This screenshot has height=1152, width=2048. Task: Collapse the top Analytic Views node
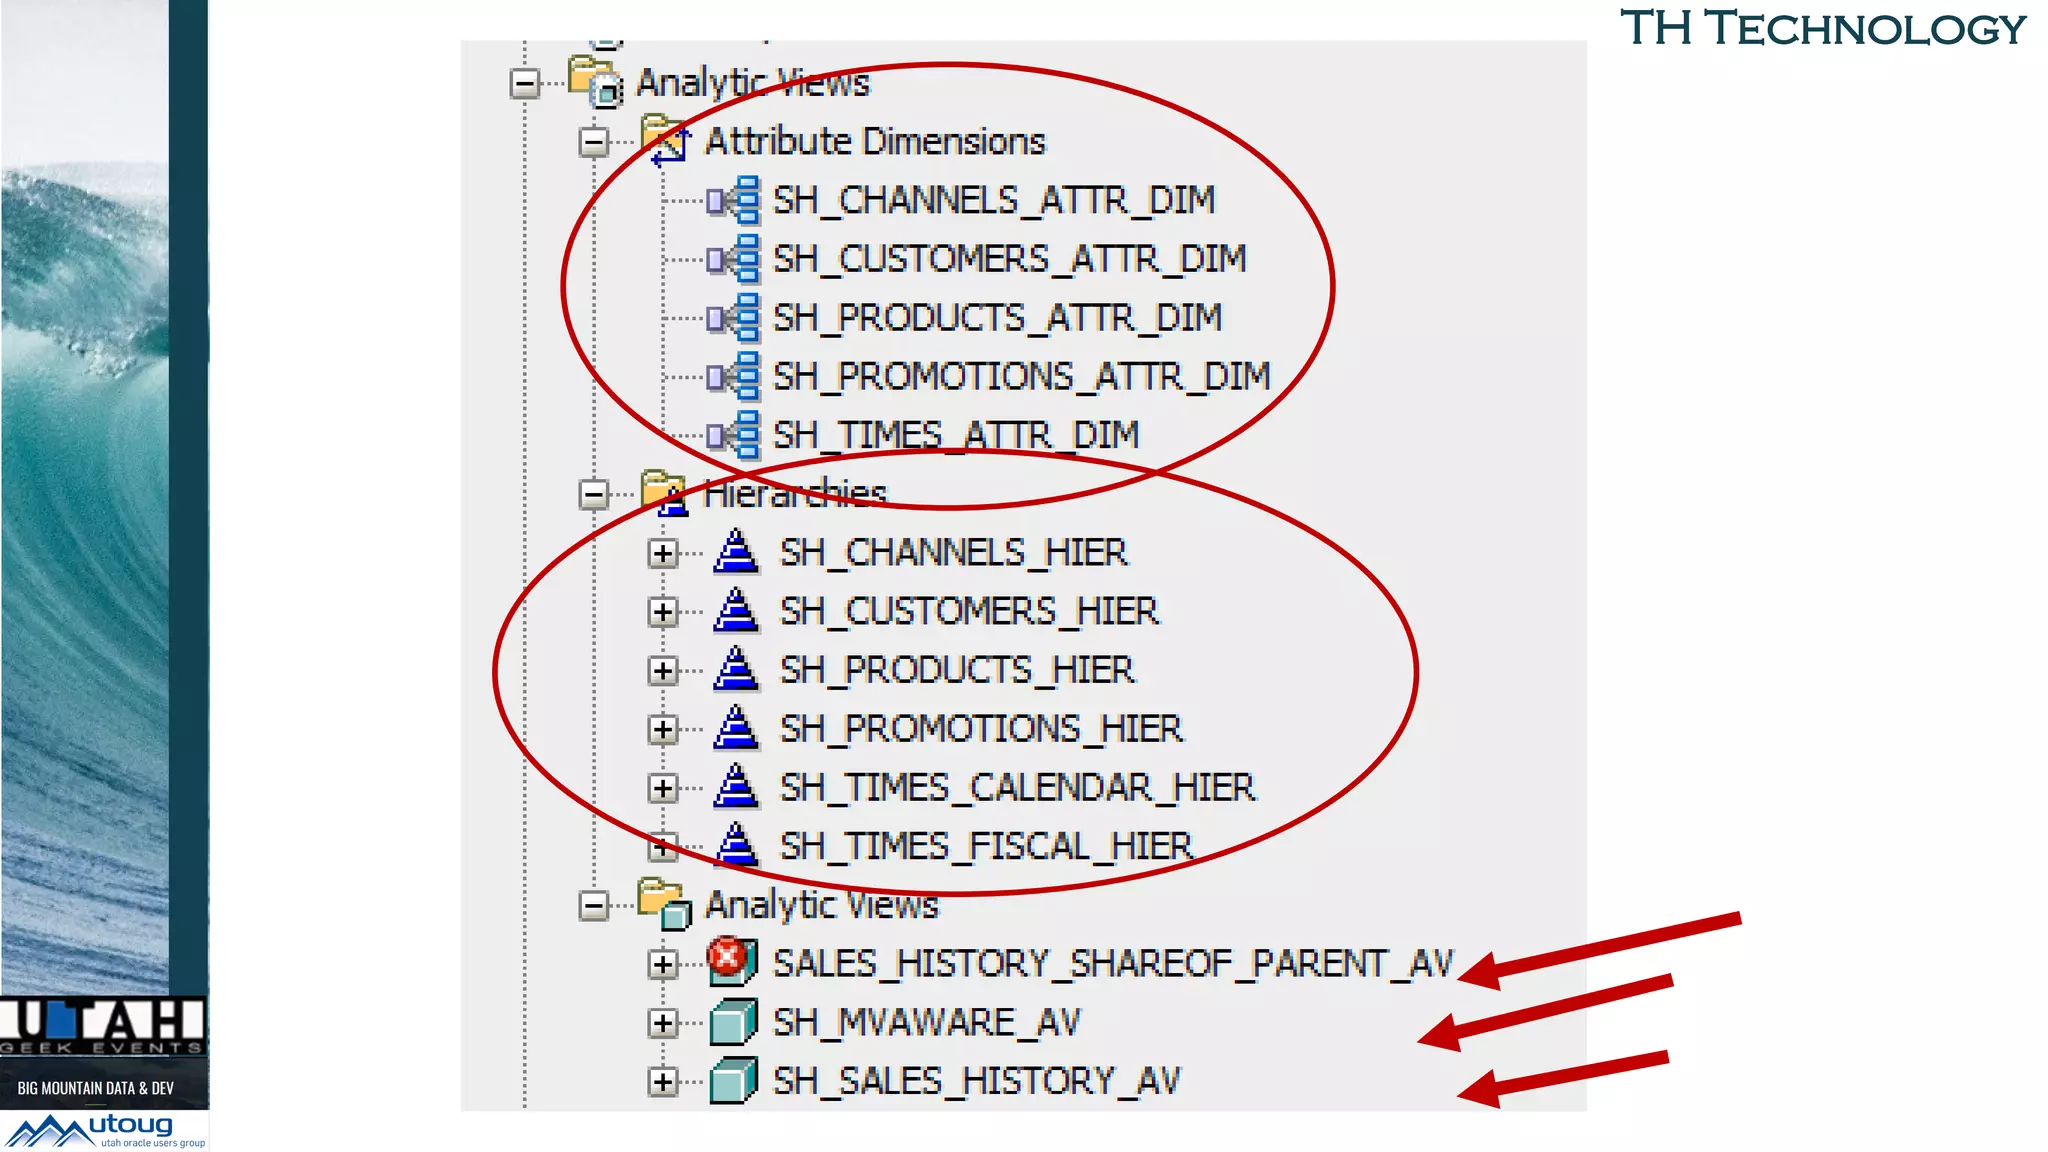[525, 83]
